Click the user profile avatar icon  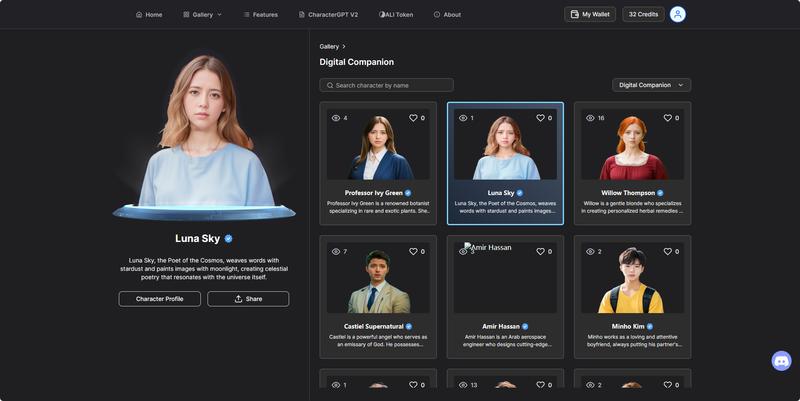click(x=677, y=14)
